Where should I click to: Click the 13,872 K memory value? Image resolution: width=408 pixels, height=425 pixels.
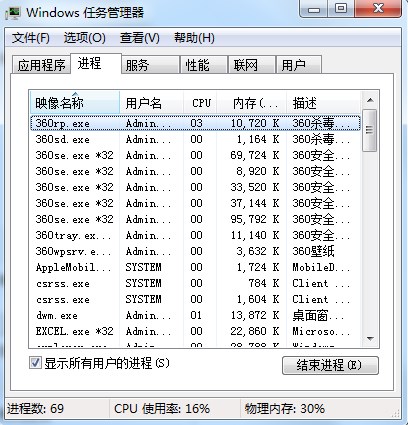tap(255, 315)
